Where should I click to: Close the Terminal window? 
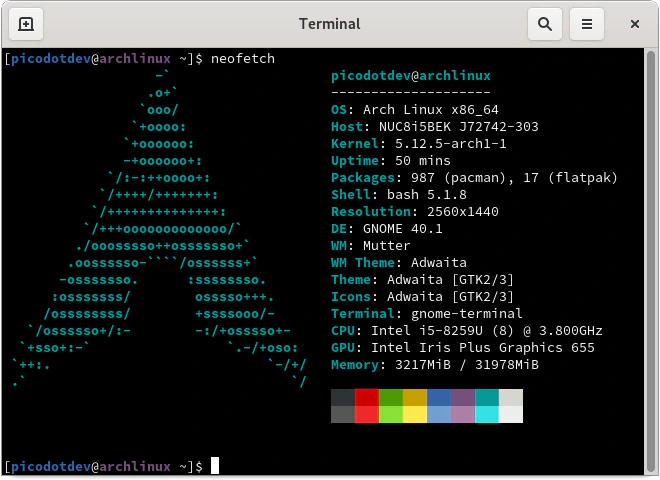[x=635, y=24]
